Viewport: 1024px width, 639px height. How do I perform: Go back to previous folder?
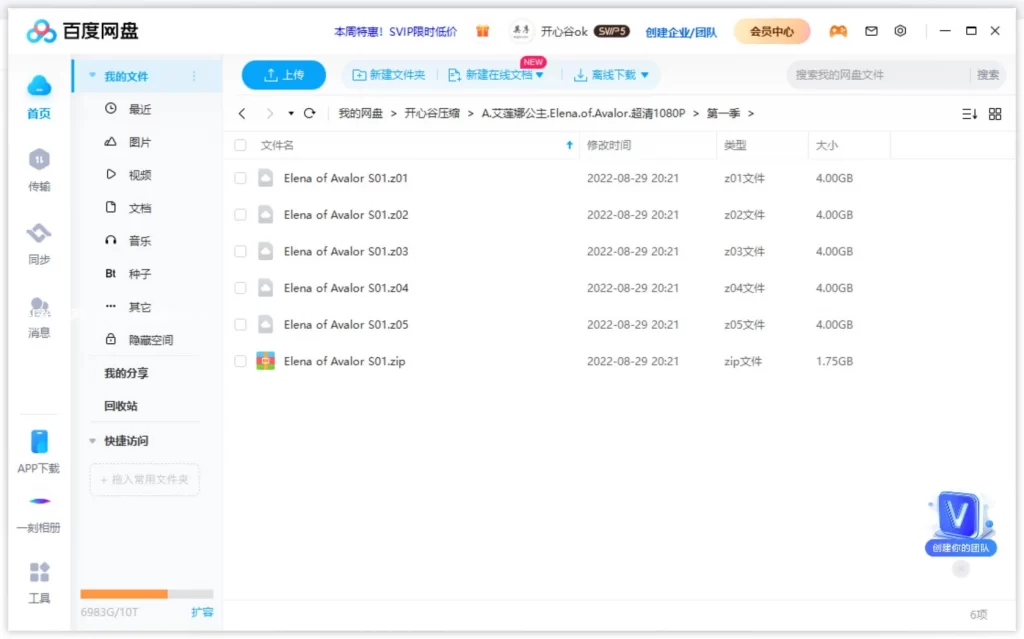(x=242, y=113)
